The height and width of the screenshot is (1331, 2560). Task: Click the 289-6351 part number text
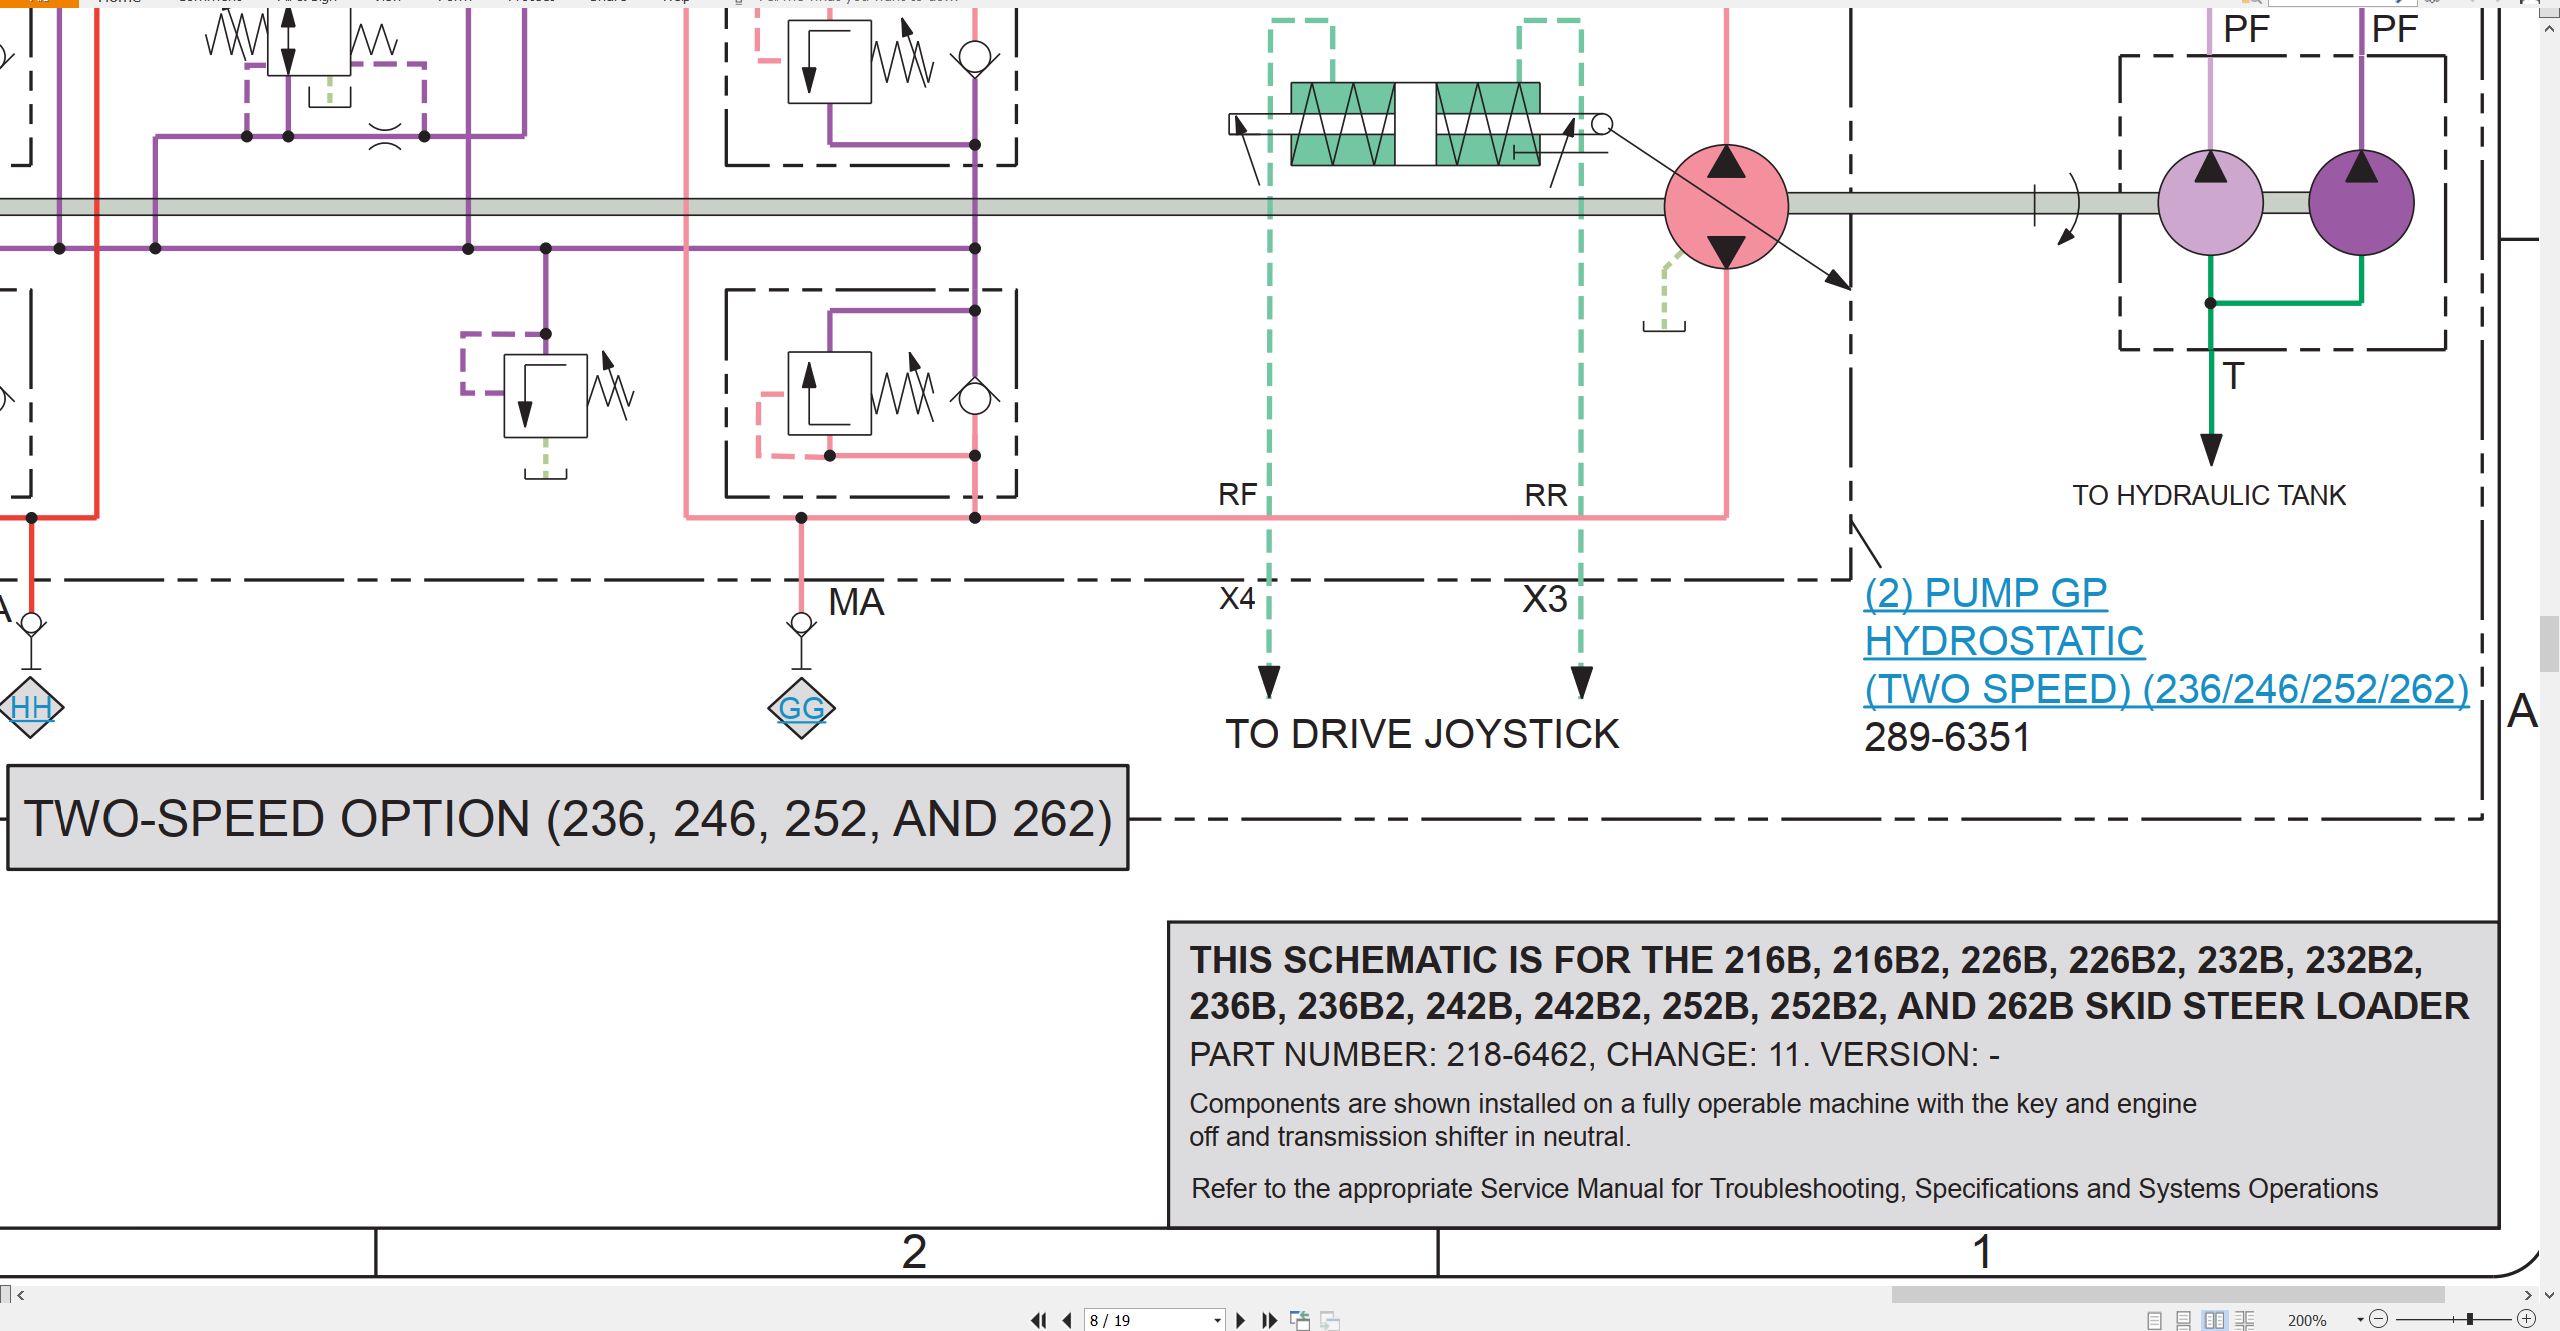(x=1947, y=737)
